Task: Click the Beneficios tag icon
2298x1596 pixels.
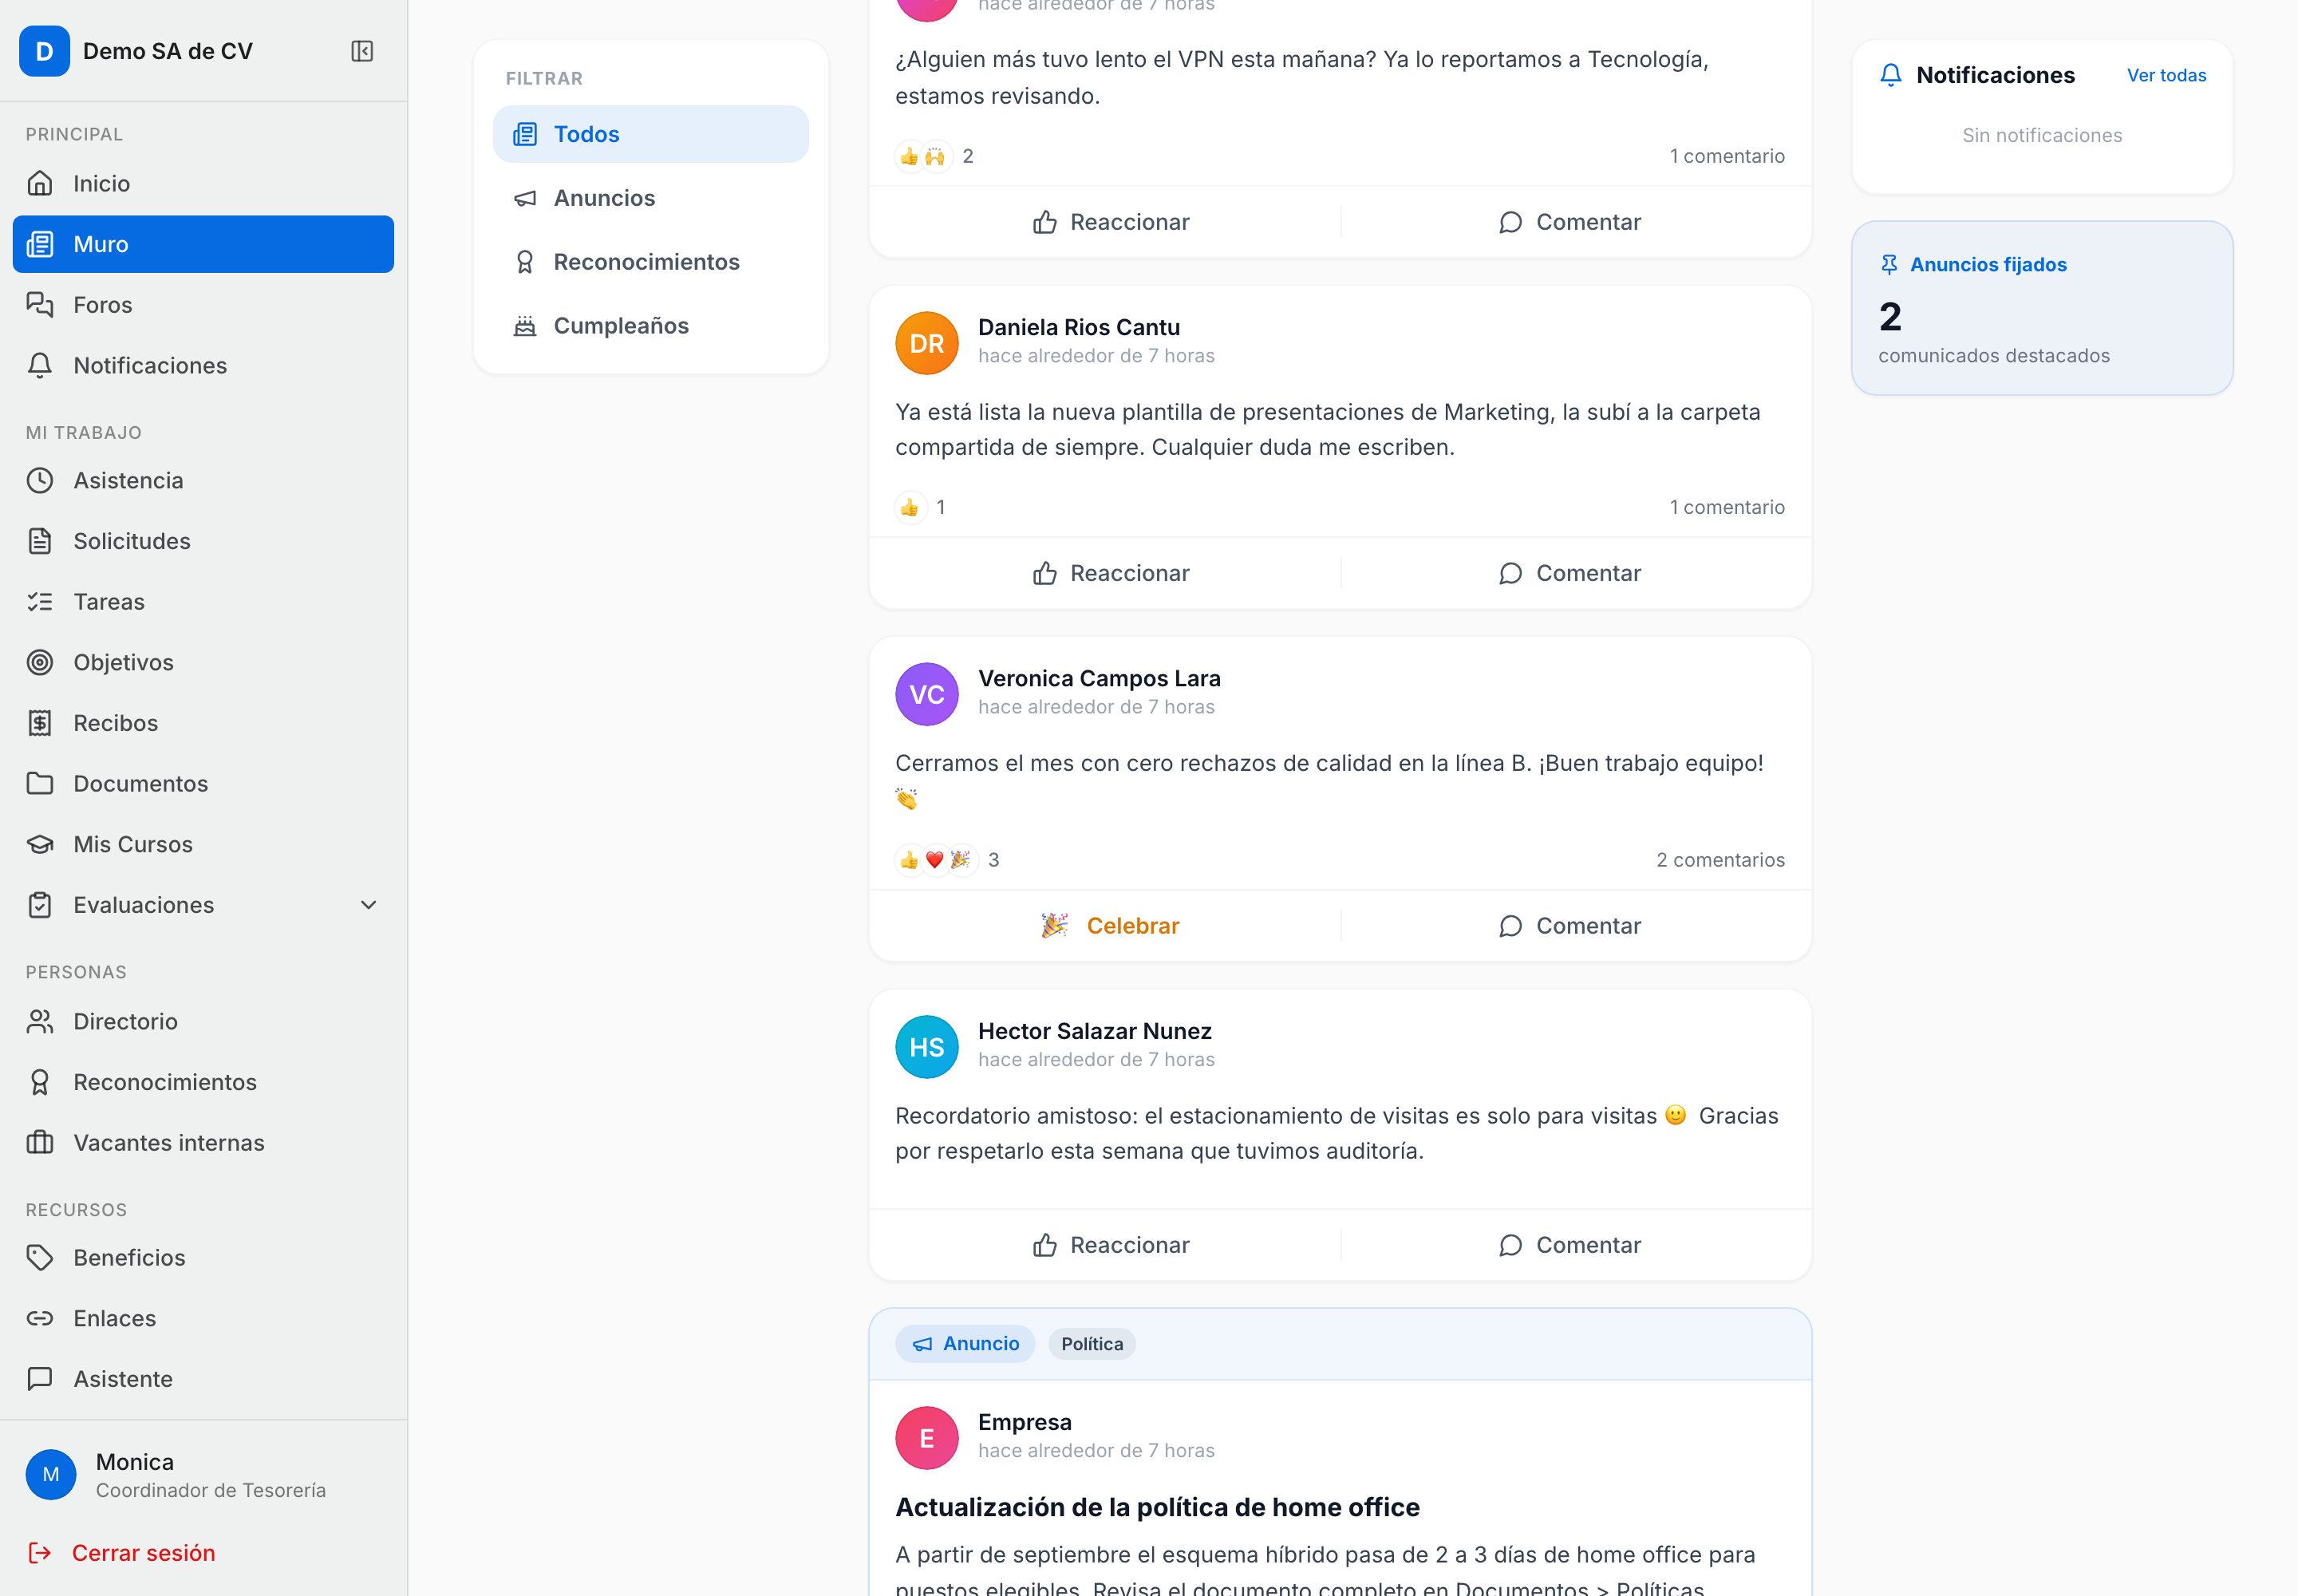Action: coord(40,1257)
